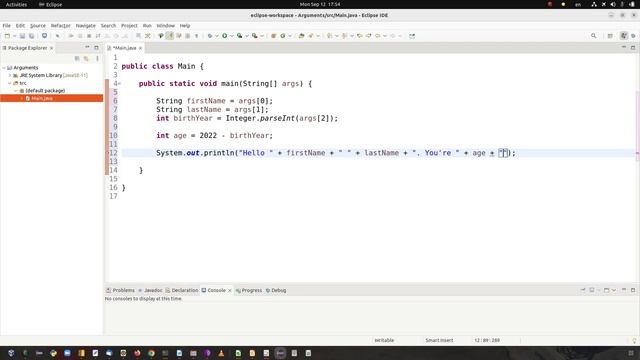
Task: Click Collapse All in Package Explorer
Action: (77, 58)
